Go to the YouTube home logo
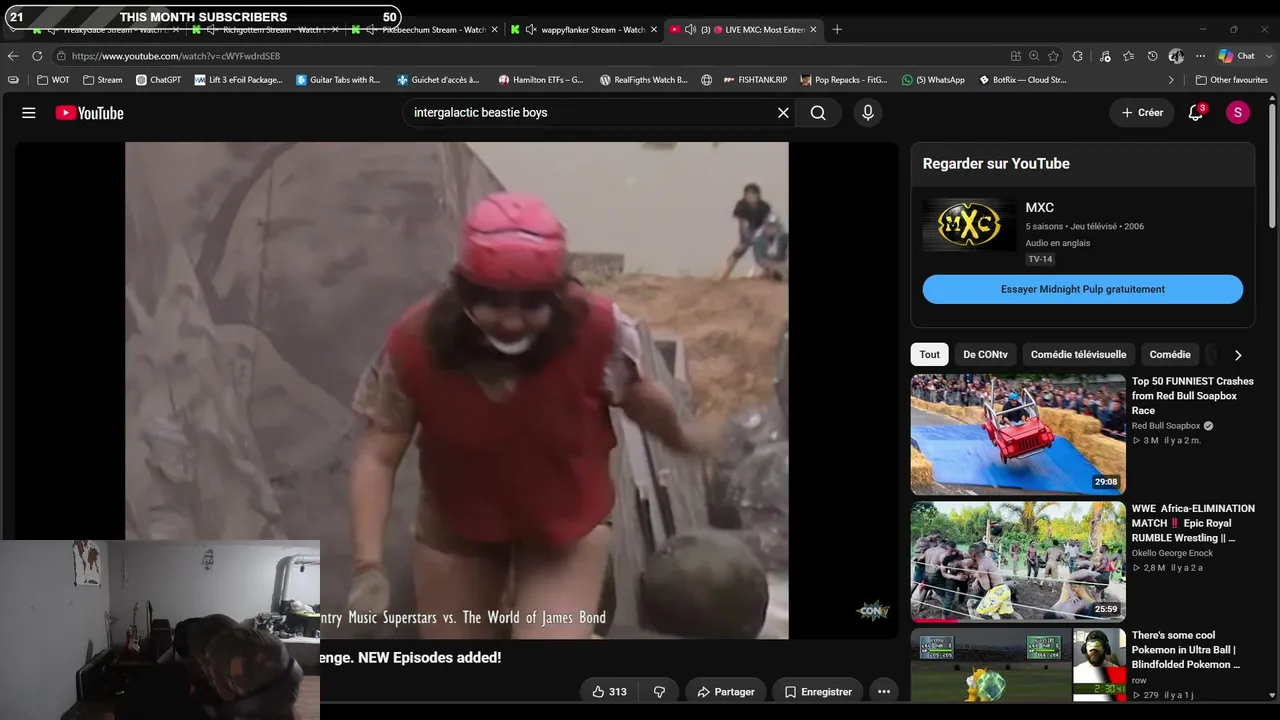This screenshot has height=720, width=1280. click(89, 113)
